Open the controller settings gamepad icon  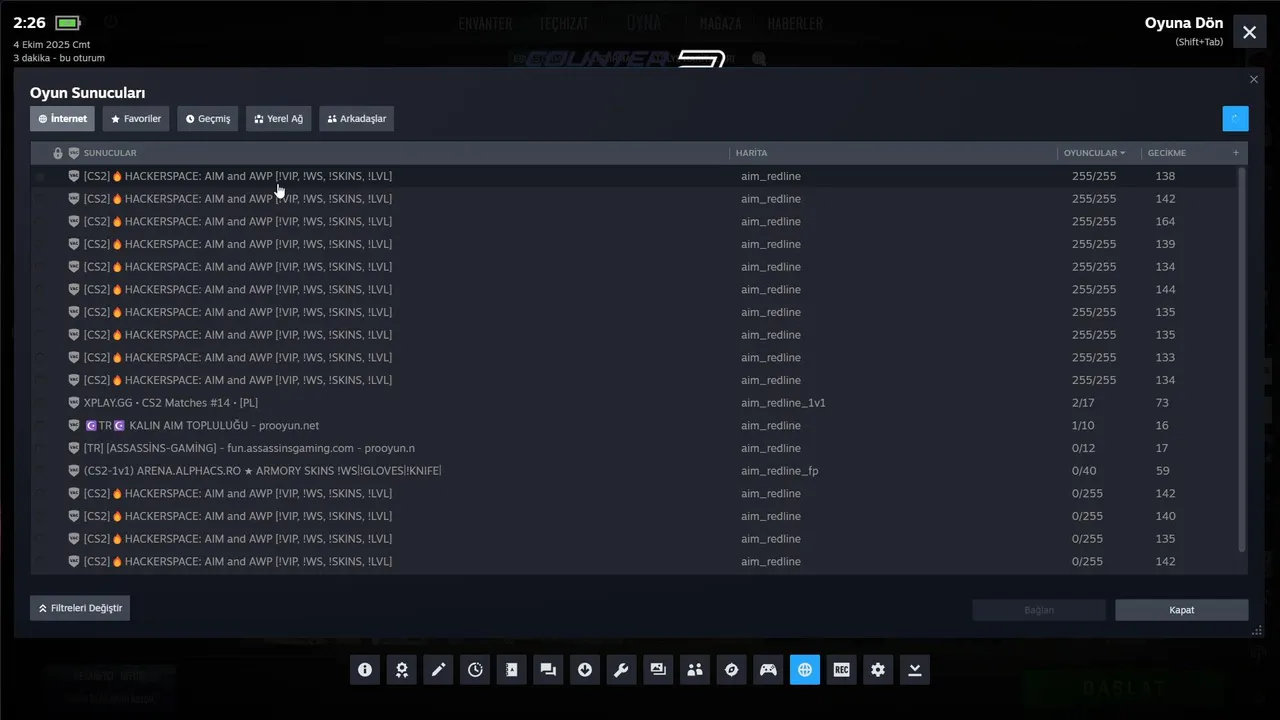tap(768, 670)
